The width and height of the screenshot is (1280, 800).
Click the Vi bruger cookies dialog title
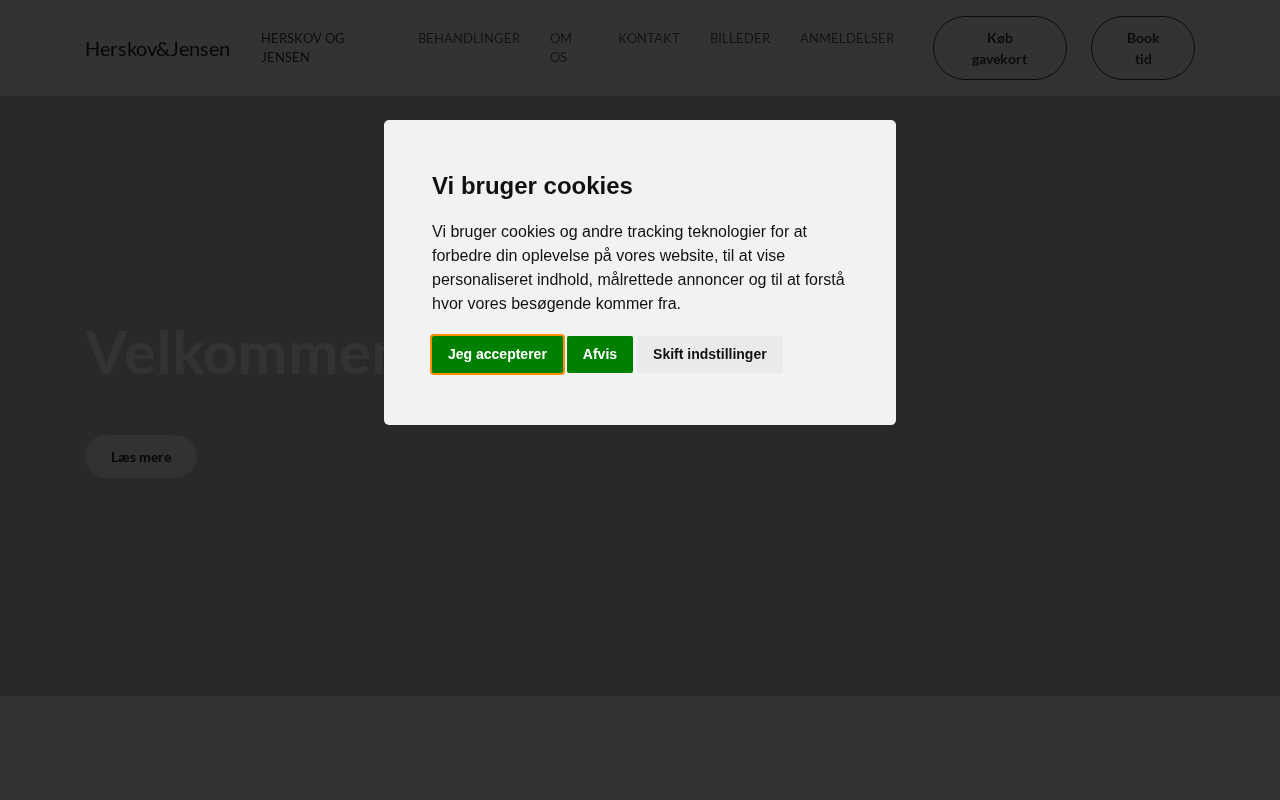coord(532,185)
